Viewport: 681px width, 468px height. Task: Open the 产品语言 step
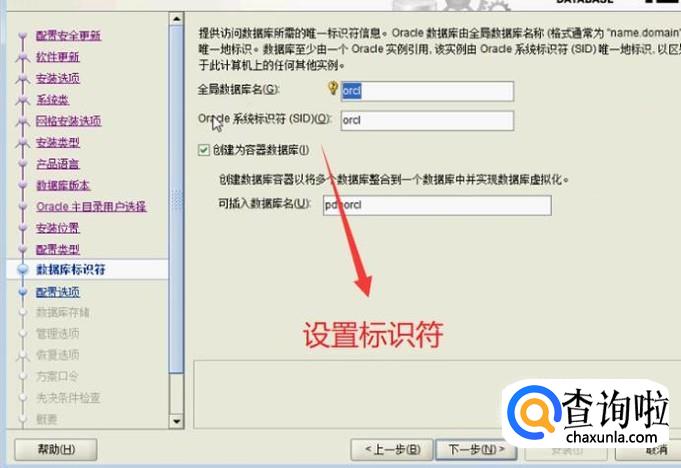pos(57,164)
